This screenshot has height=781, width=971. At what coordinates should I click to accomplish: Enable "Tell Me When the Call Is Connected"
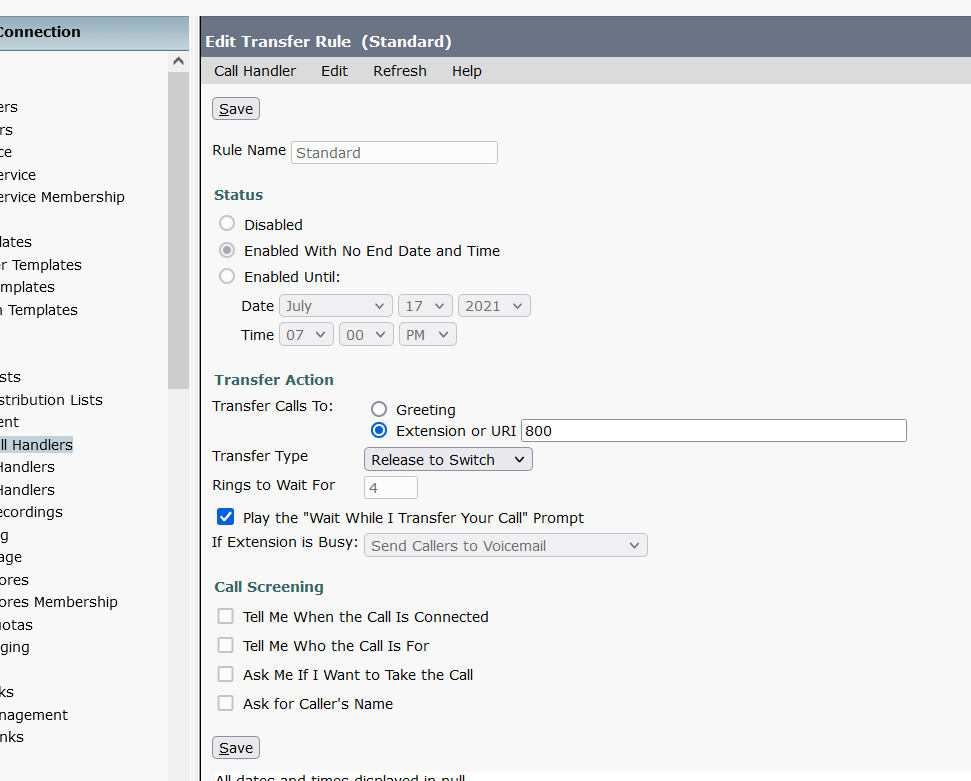click(225, 616)
